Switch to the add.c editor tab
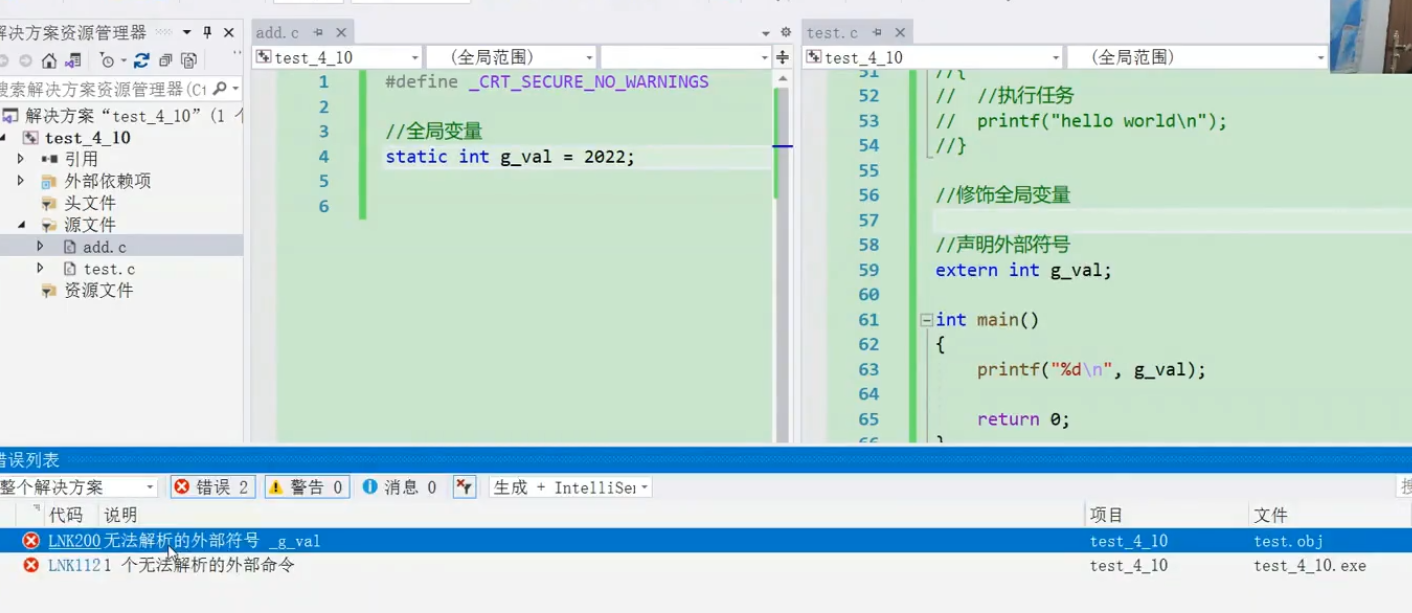This screenshot has height=613, width=1412. tap(278, 33)
